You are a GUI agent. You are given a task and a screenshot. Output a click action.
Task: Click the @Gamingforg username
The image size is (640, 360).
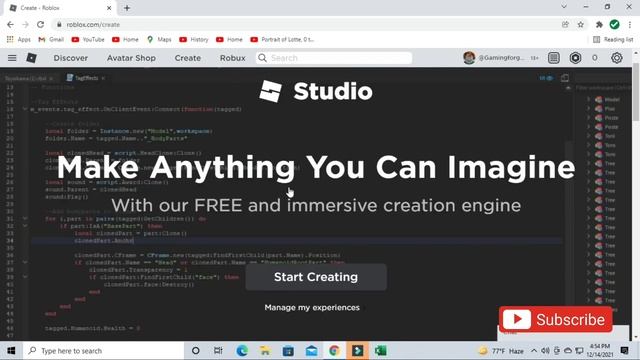(501, 58)
